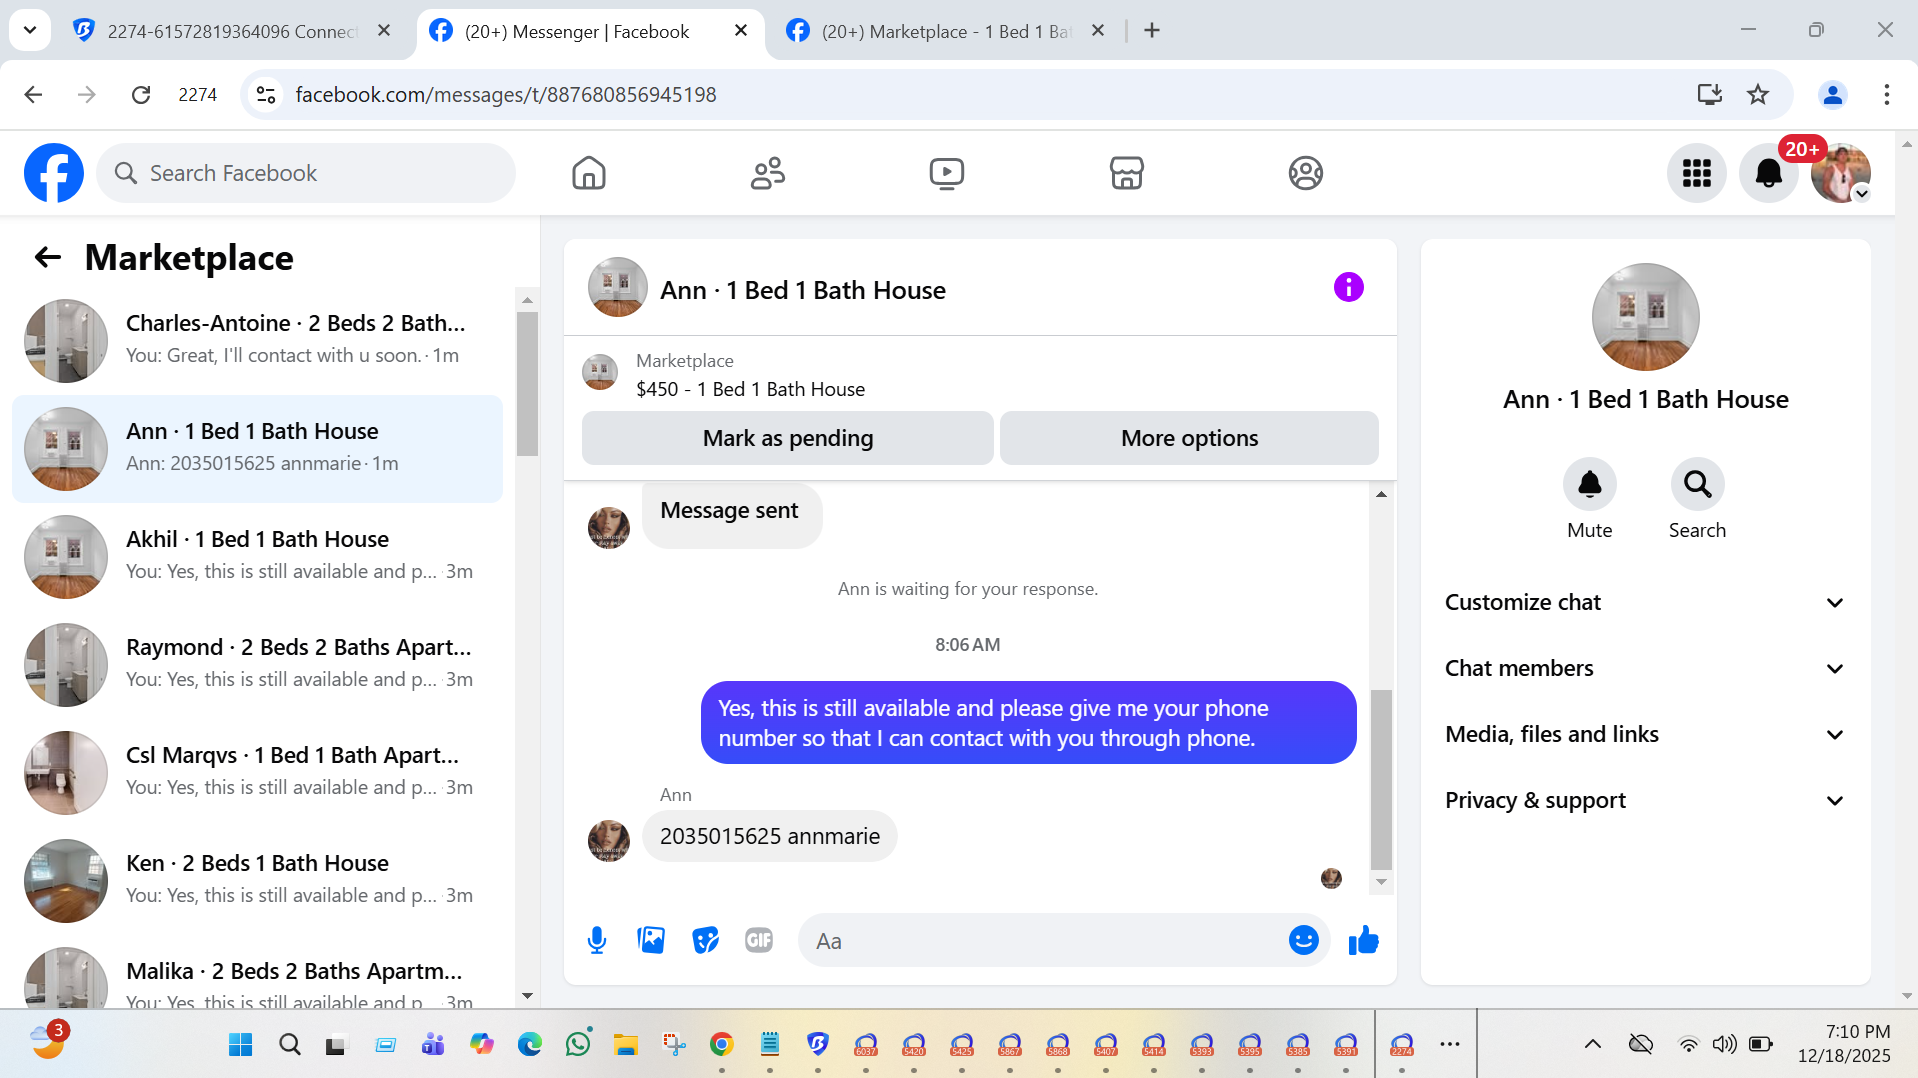
Task: Open the Ann listing large thumbnail
Action: pyautogui.click(x=1646, y=317)
